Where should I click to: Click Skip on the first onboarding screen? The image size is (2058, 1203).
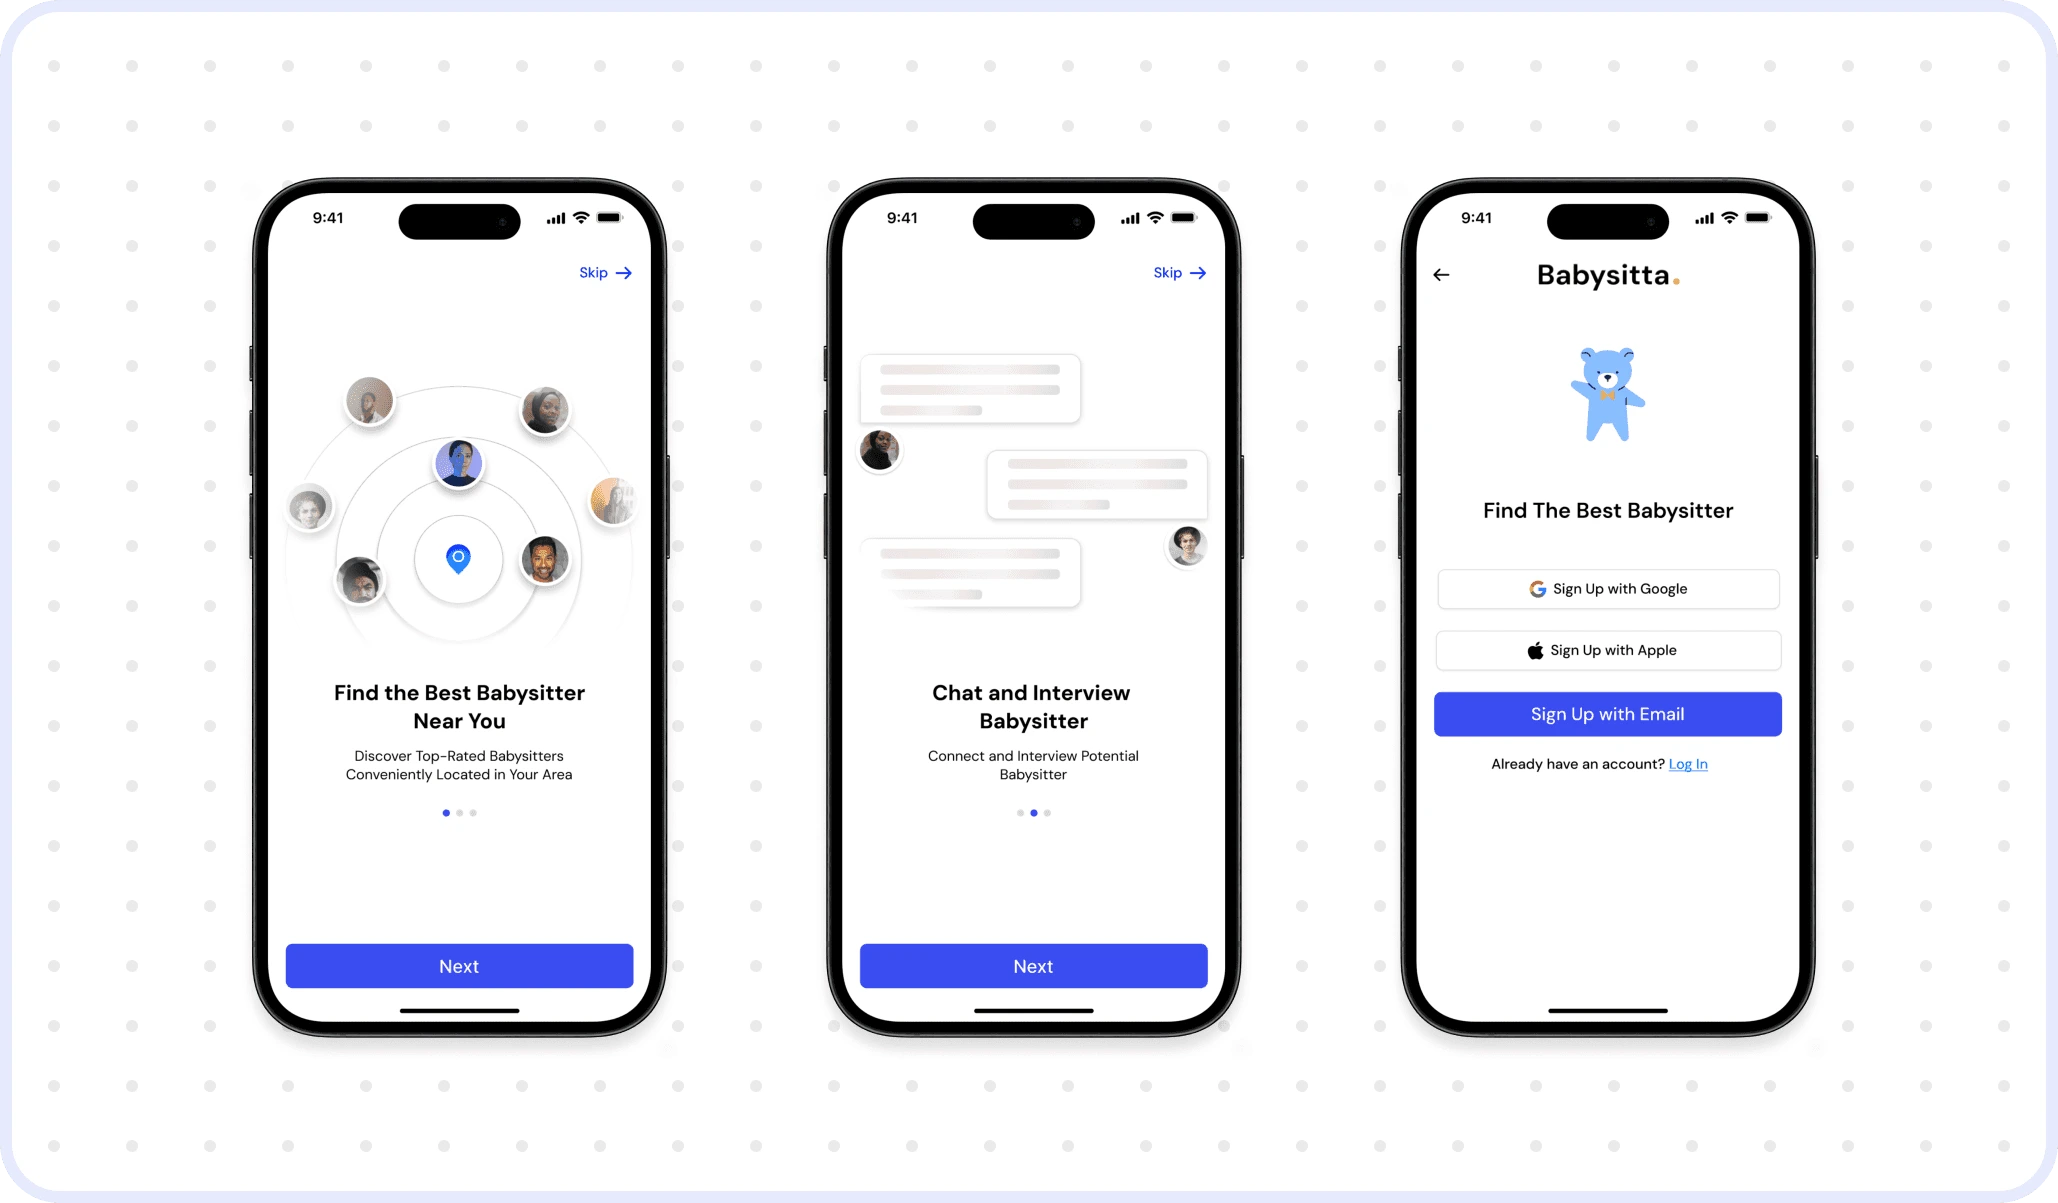click(x=603, y=272)
